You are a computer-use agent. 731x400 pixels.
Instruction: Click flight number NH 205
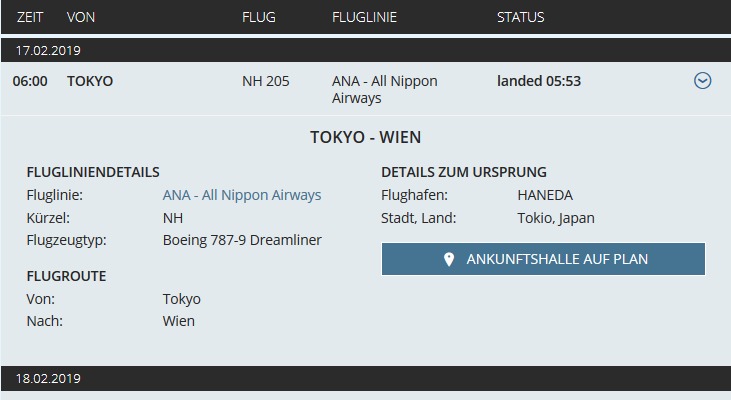tap(266, 81)
